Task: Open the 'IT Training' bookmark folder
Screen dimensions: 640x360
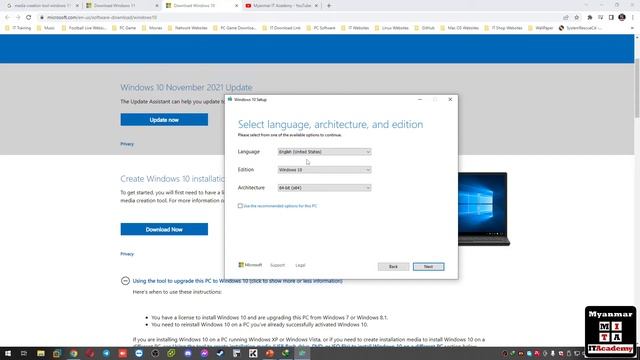Action: tap(18, 28)
